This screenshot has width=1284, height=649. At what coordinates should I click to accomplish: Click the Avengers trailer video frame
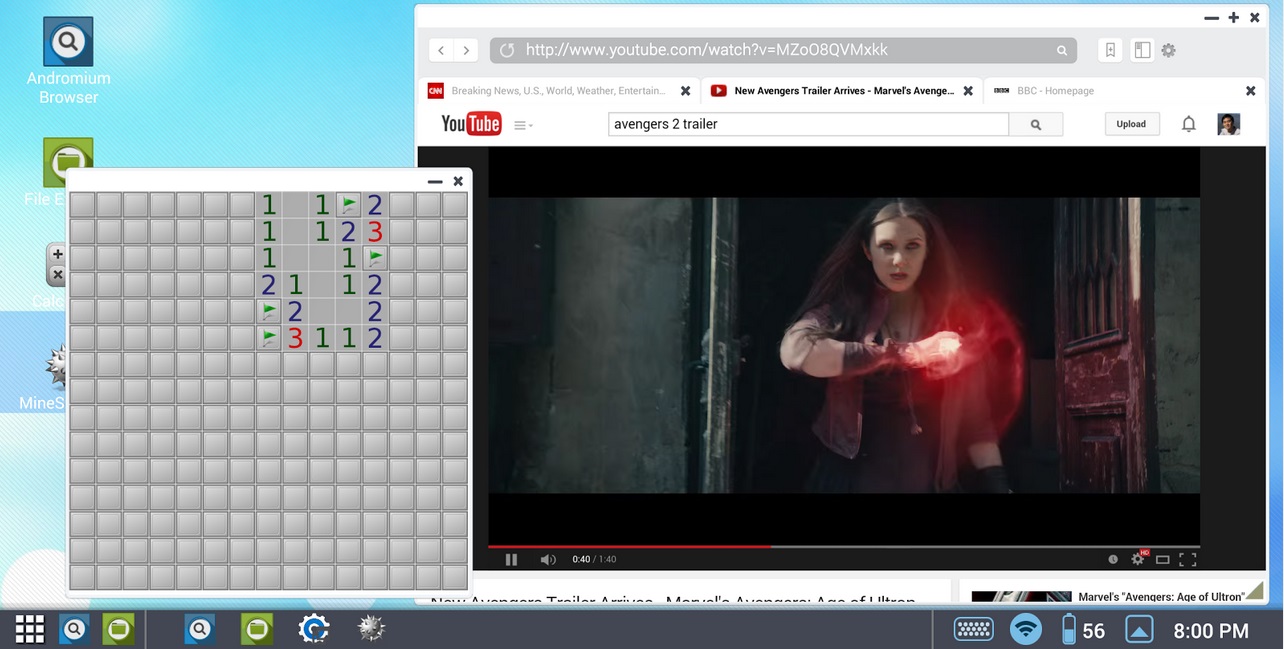pyautogui.click(x=844, y=345)
